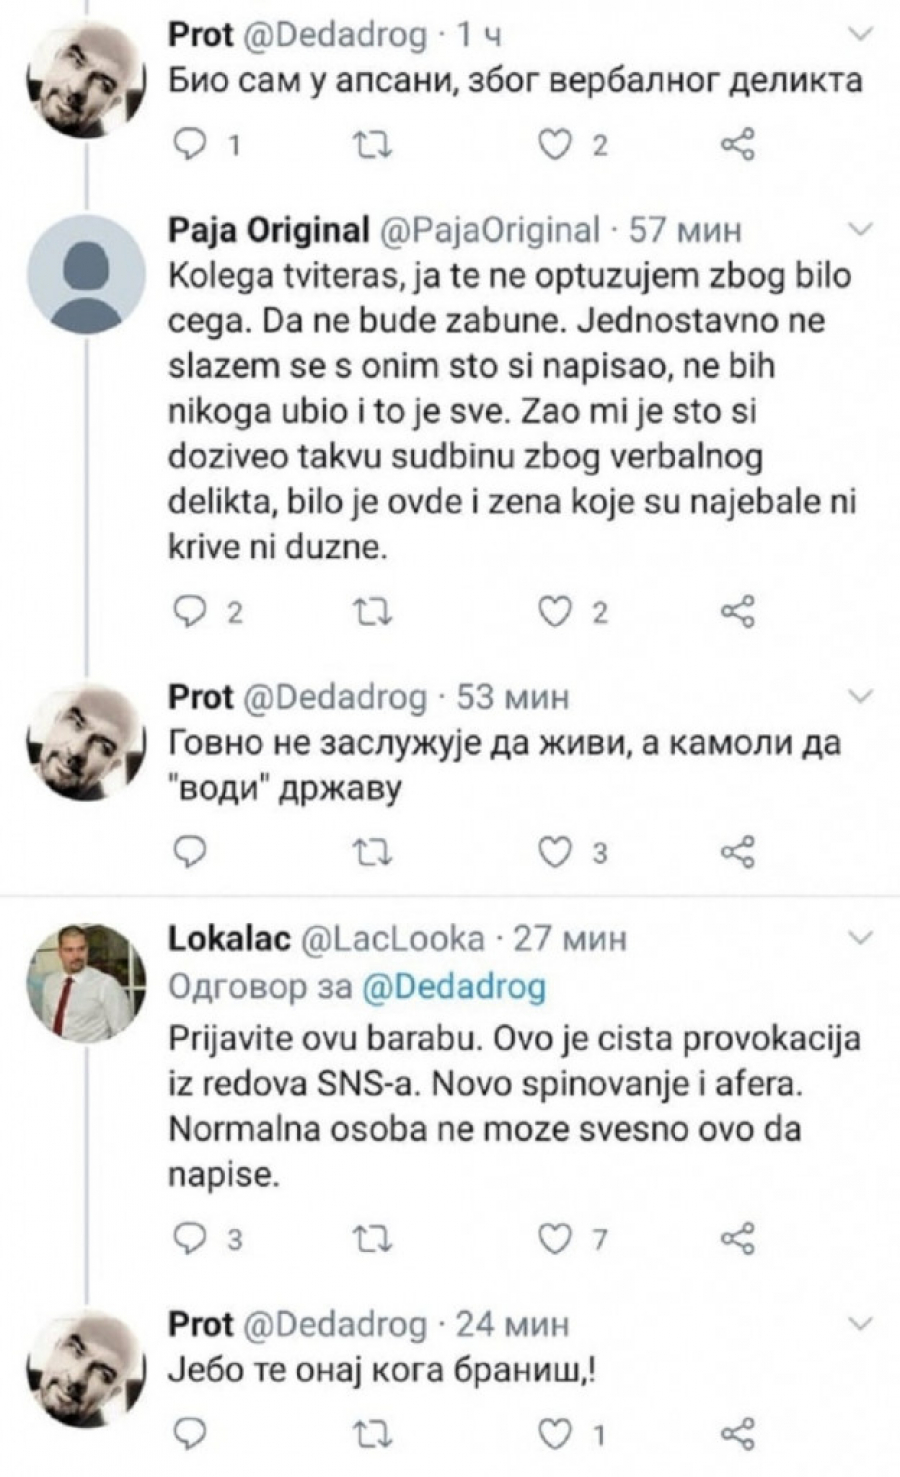Screen dimensions: 900x1477
Task: Like Lokalac's tweet with 7 likes
Action: click(554, 1239)
